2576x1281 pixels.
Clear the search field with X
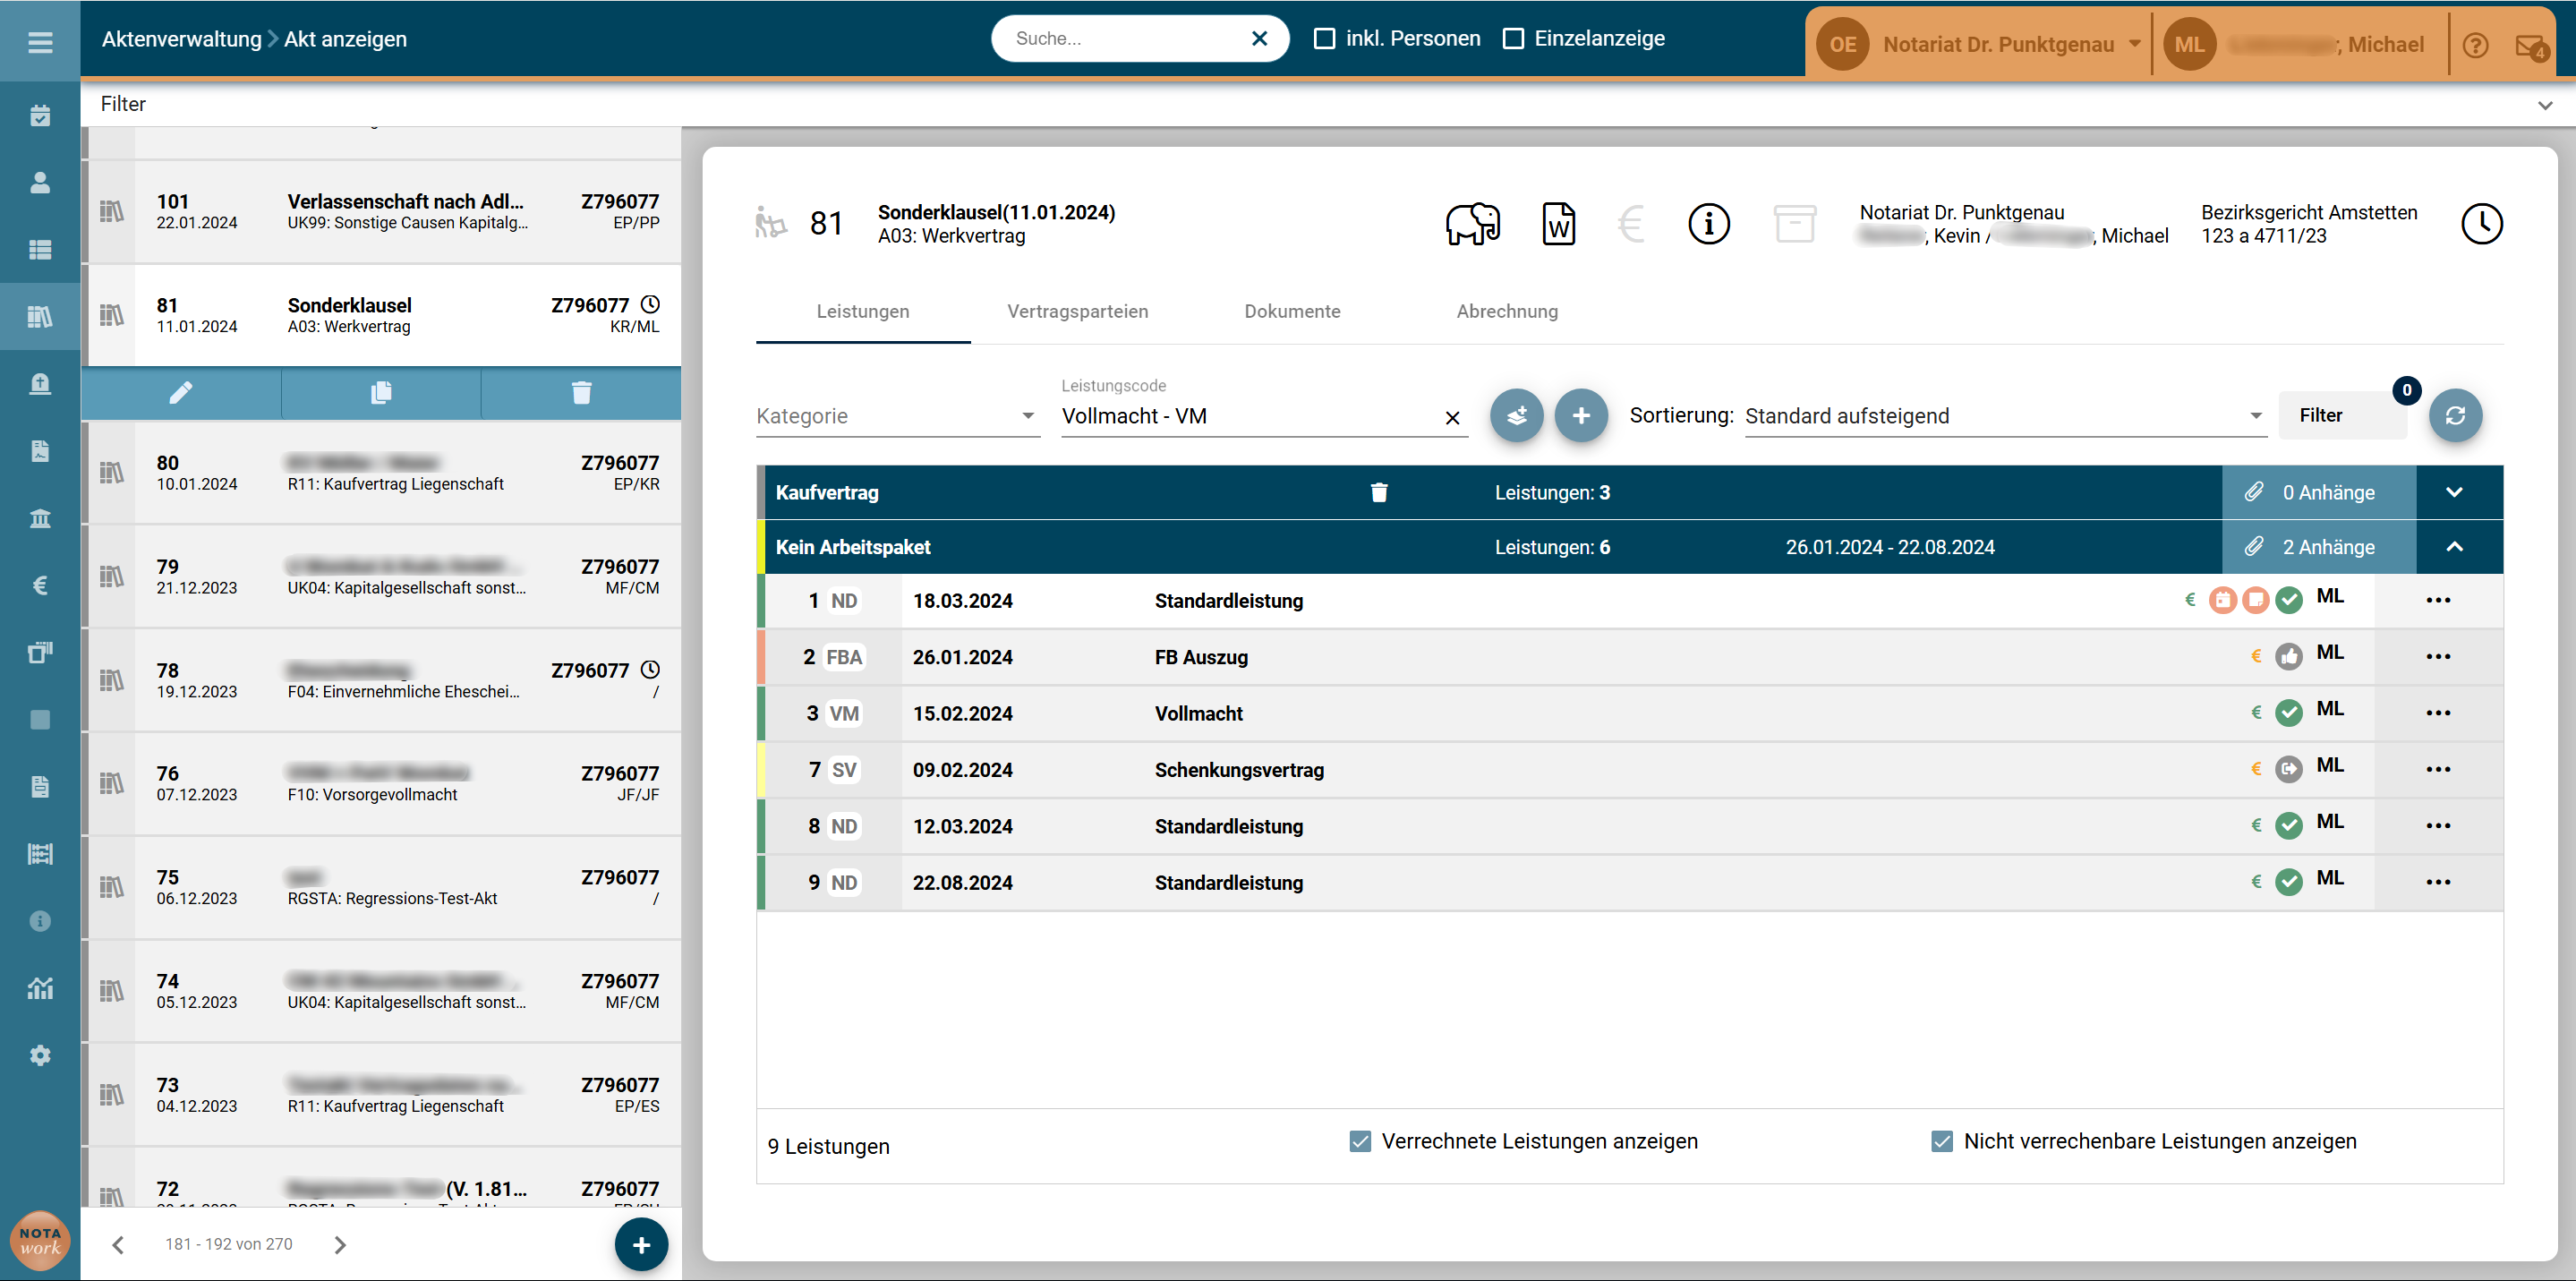[x=1260, y=38]
